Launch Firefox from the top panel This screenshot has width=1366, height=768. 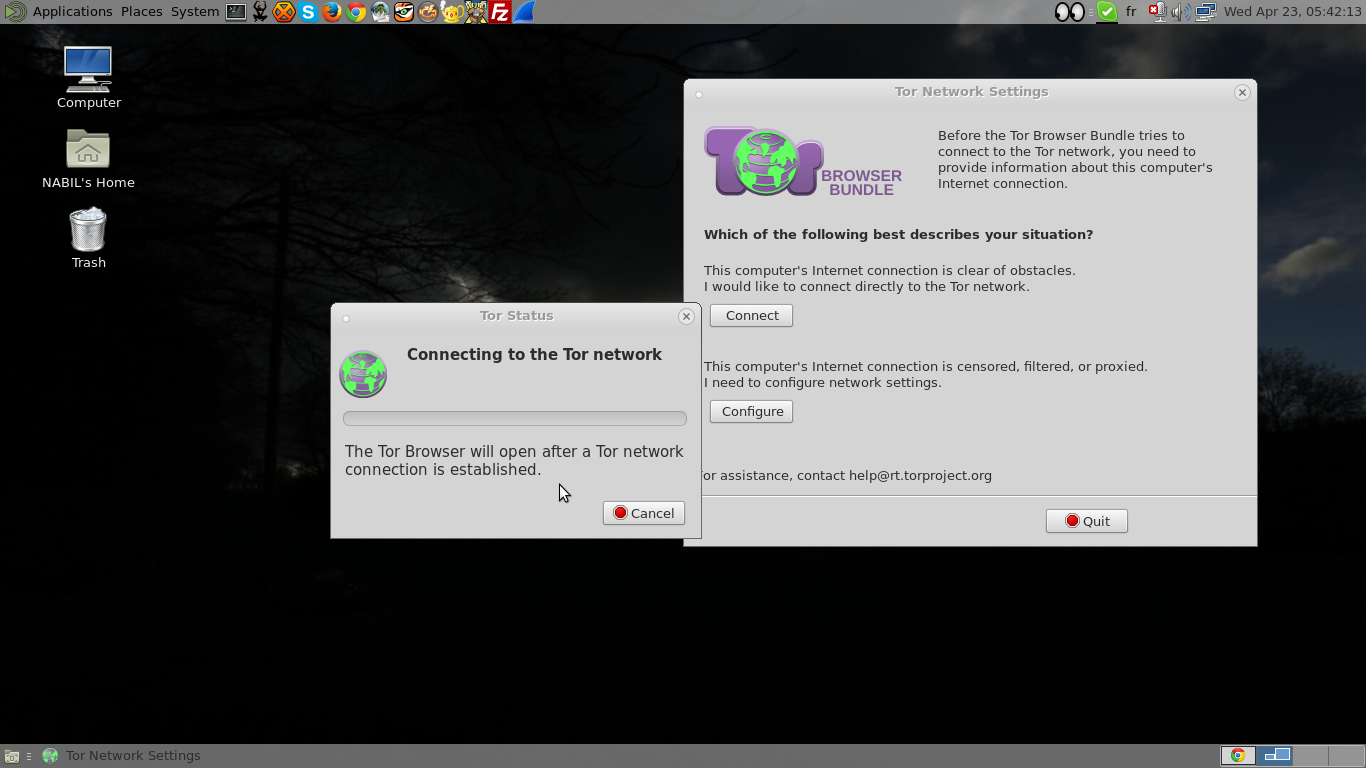(x=332, y=12)
